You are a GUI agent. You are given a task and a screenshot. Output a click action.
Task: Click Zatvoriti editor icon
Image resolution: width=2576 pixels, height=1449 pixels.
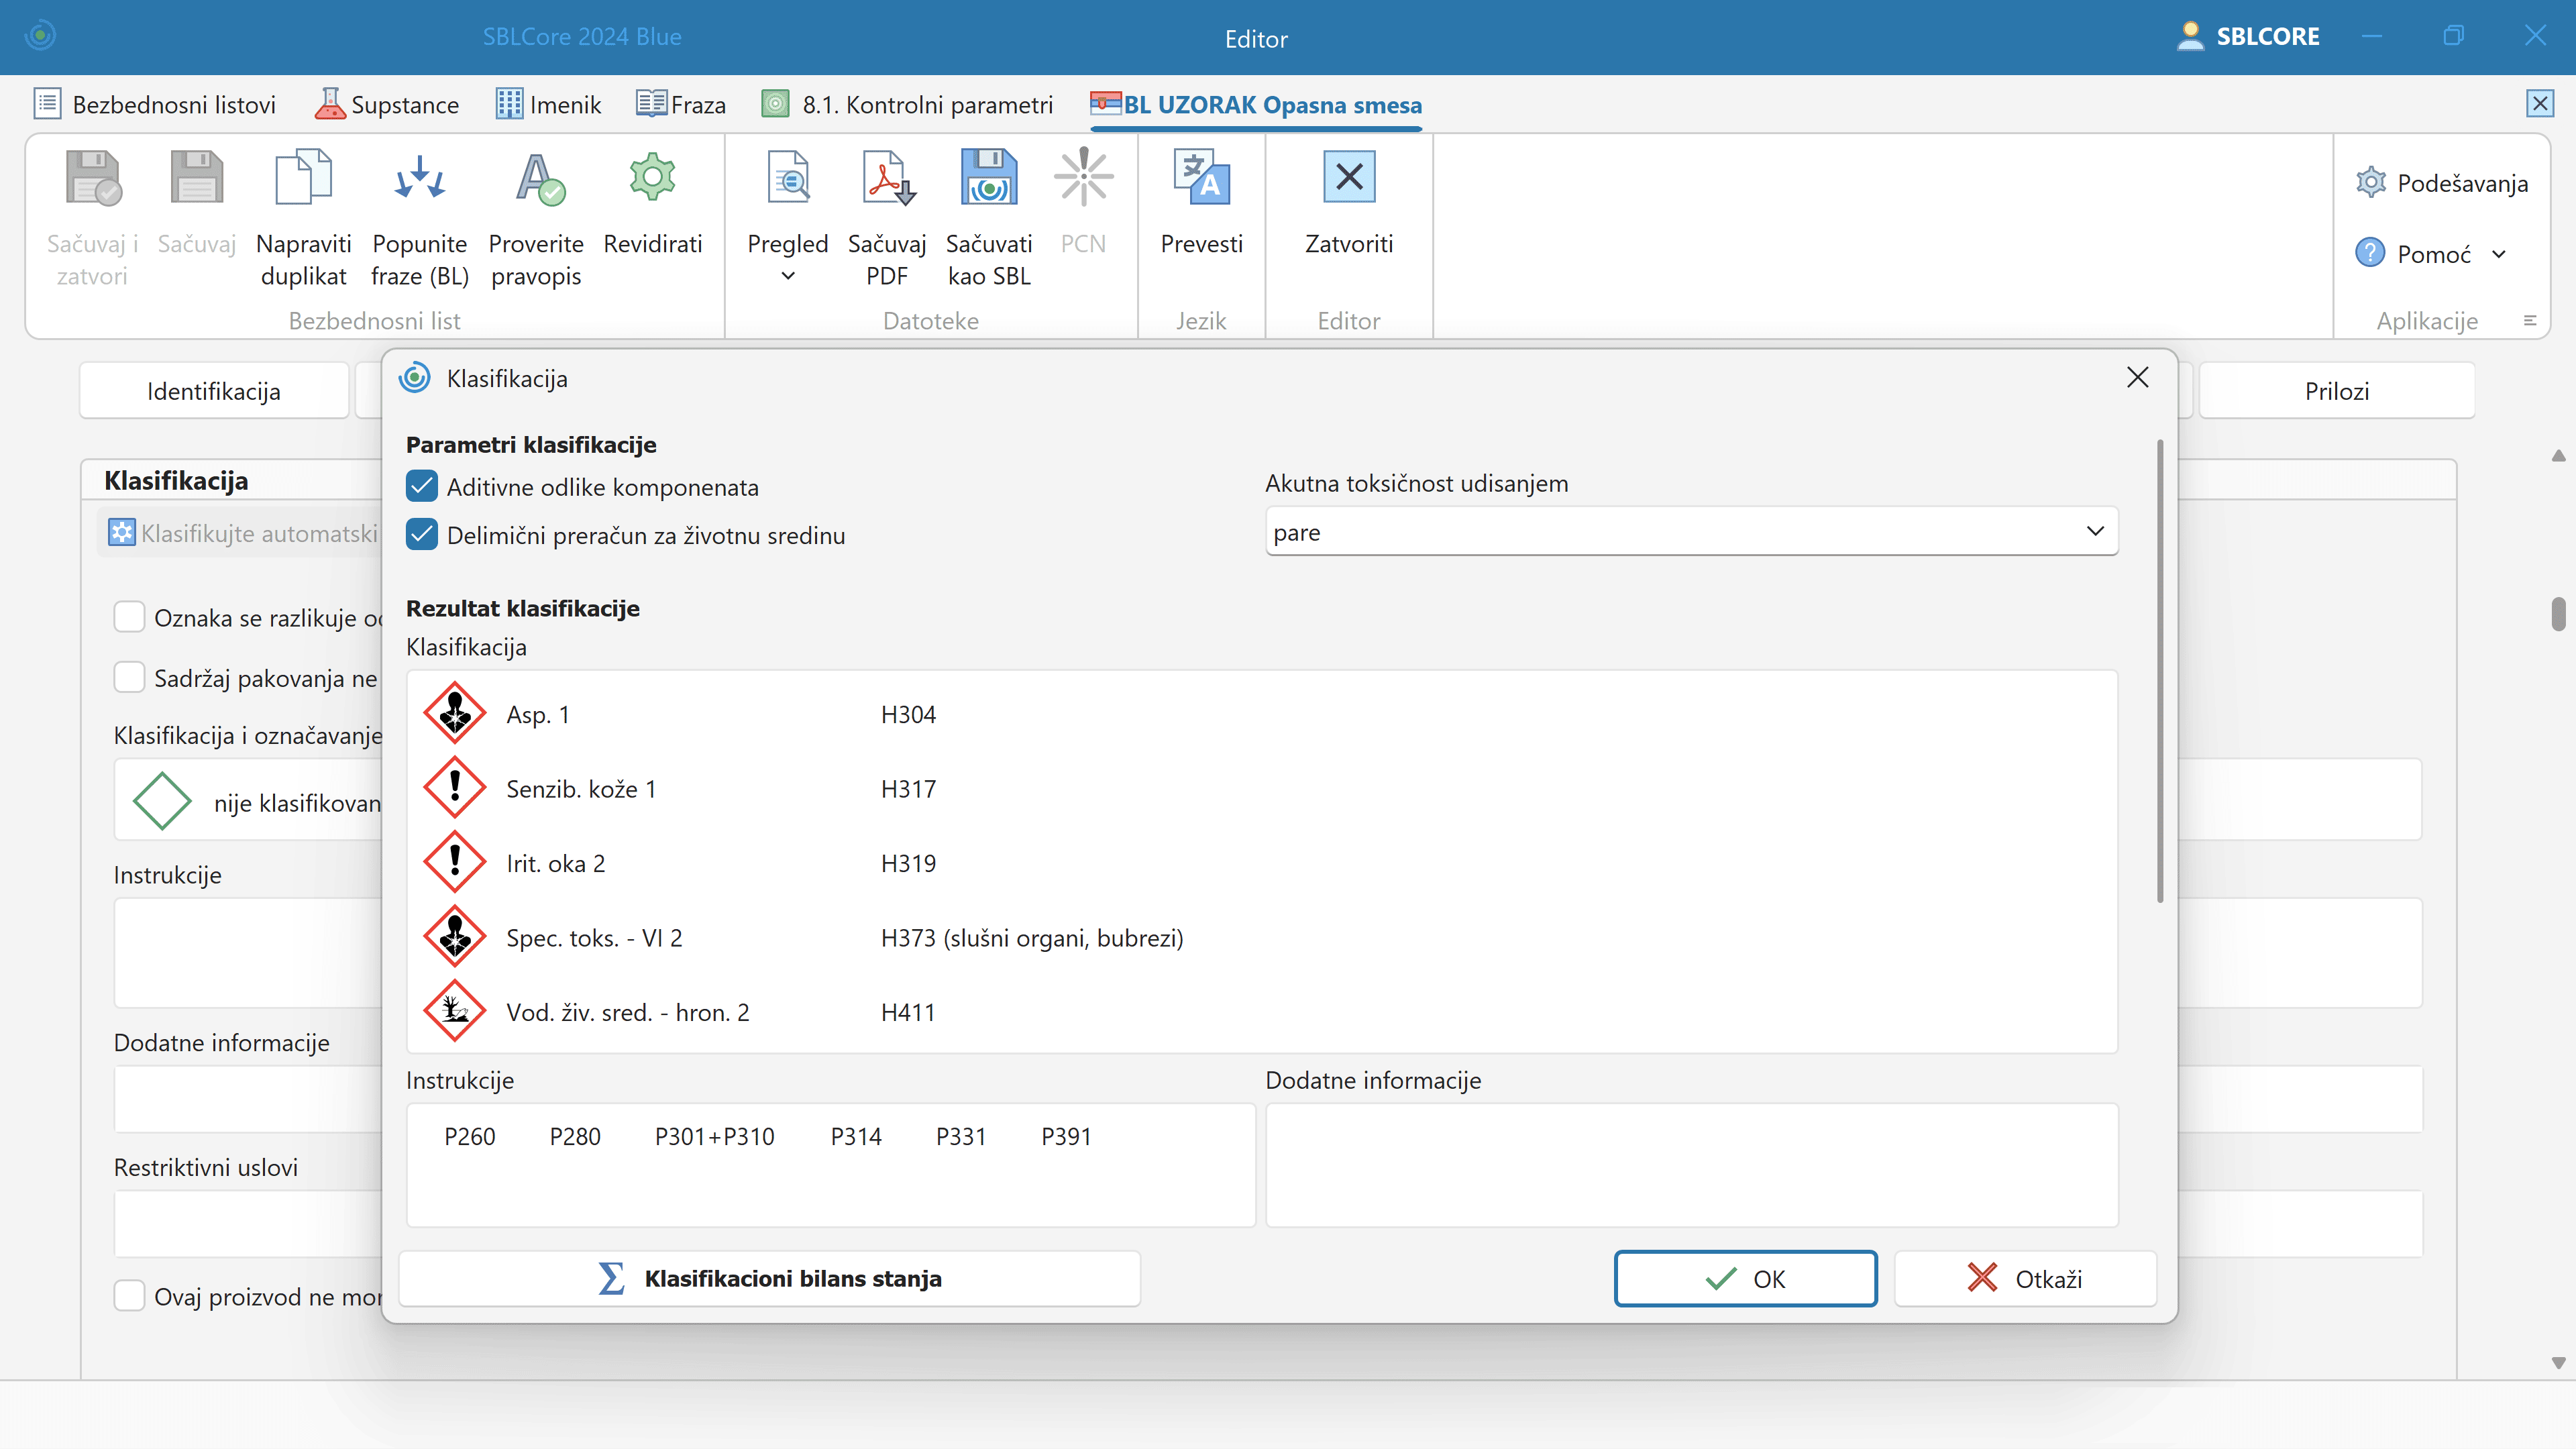pos(1348,178)
